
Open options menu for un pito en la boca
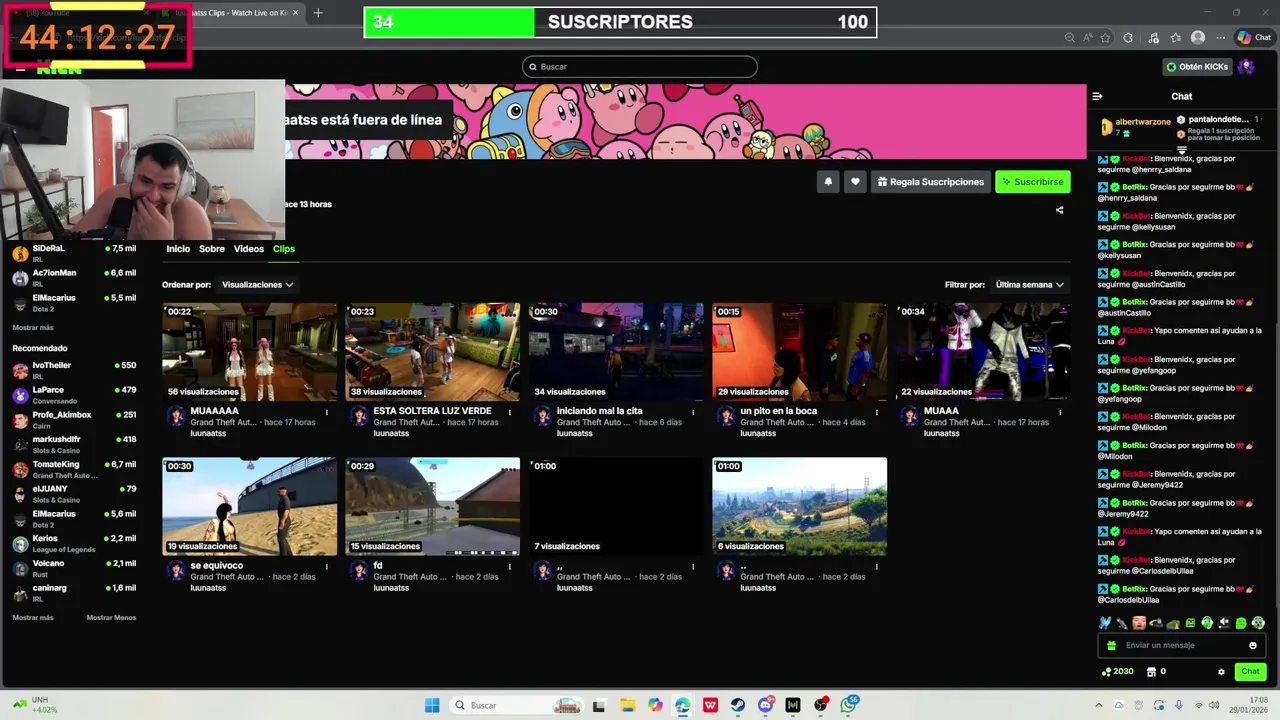point(877,411)
